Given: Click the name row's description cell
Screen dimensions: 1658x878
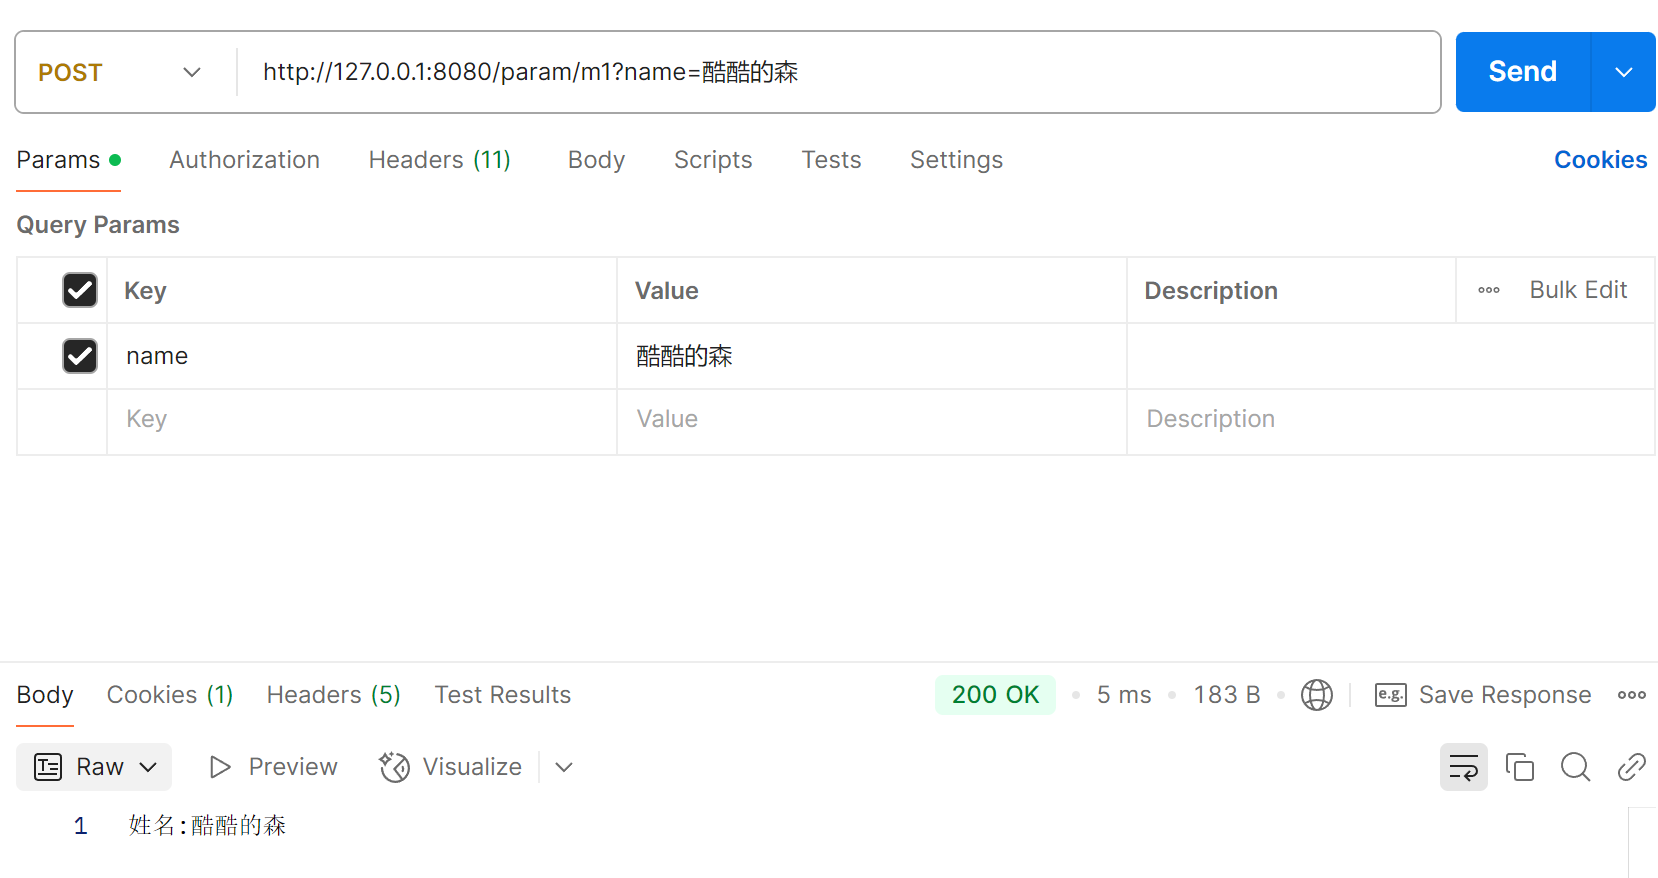Looking at the screenshot, I should (x=1391, y=356).
